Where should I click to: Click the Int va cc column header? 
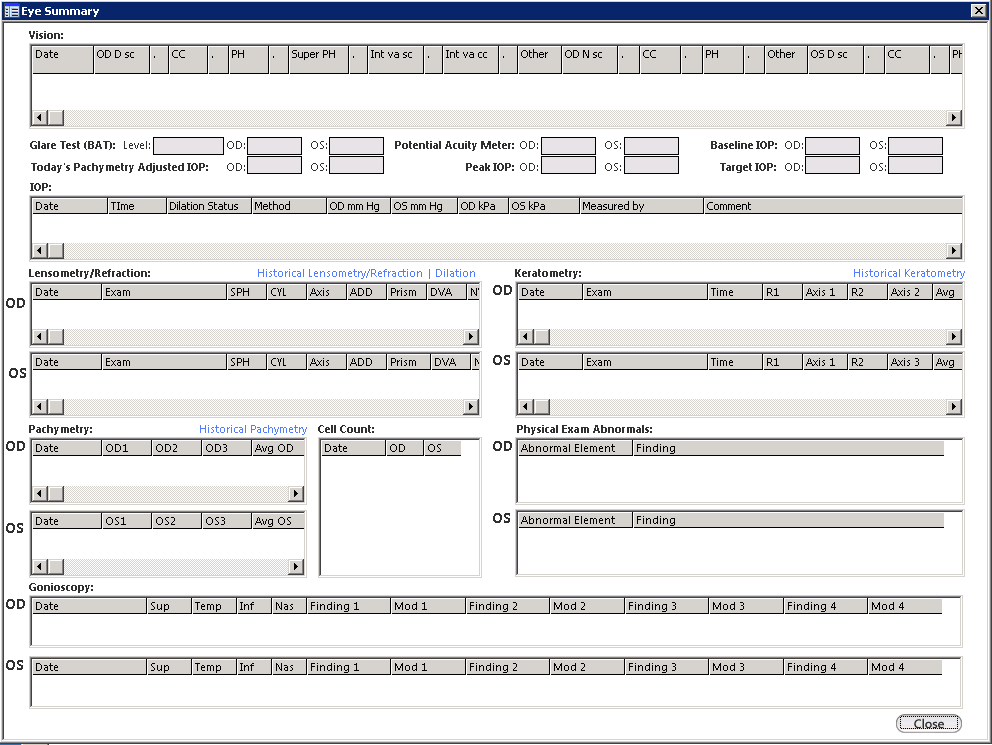pos(471,59)
